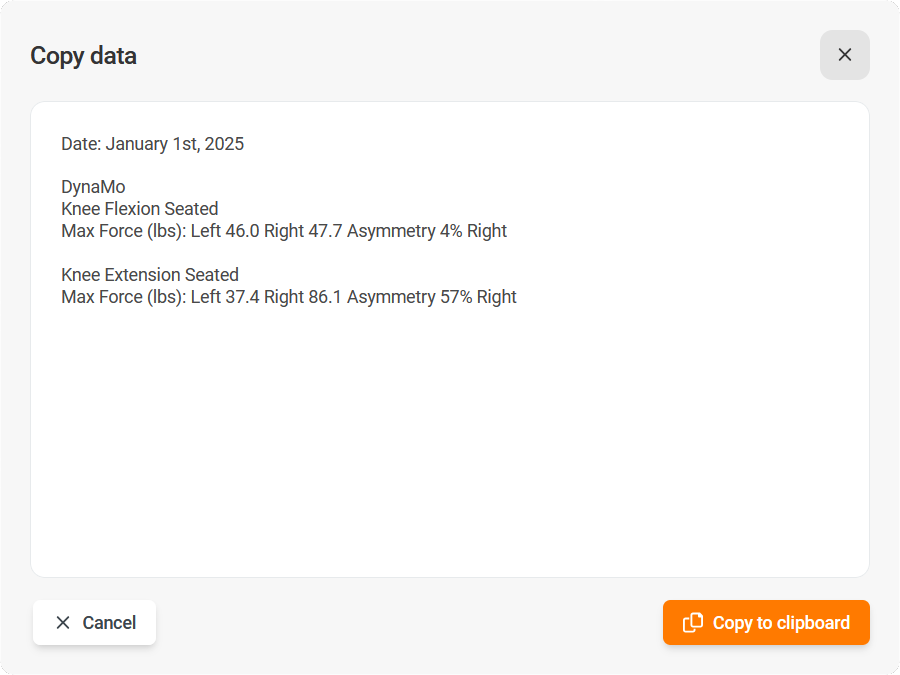Select the line reading Date: January 1st, 2025

click(152, 143)
